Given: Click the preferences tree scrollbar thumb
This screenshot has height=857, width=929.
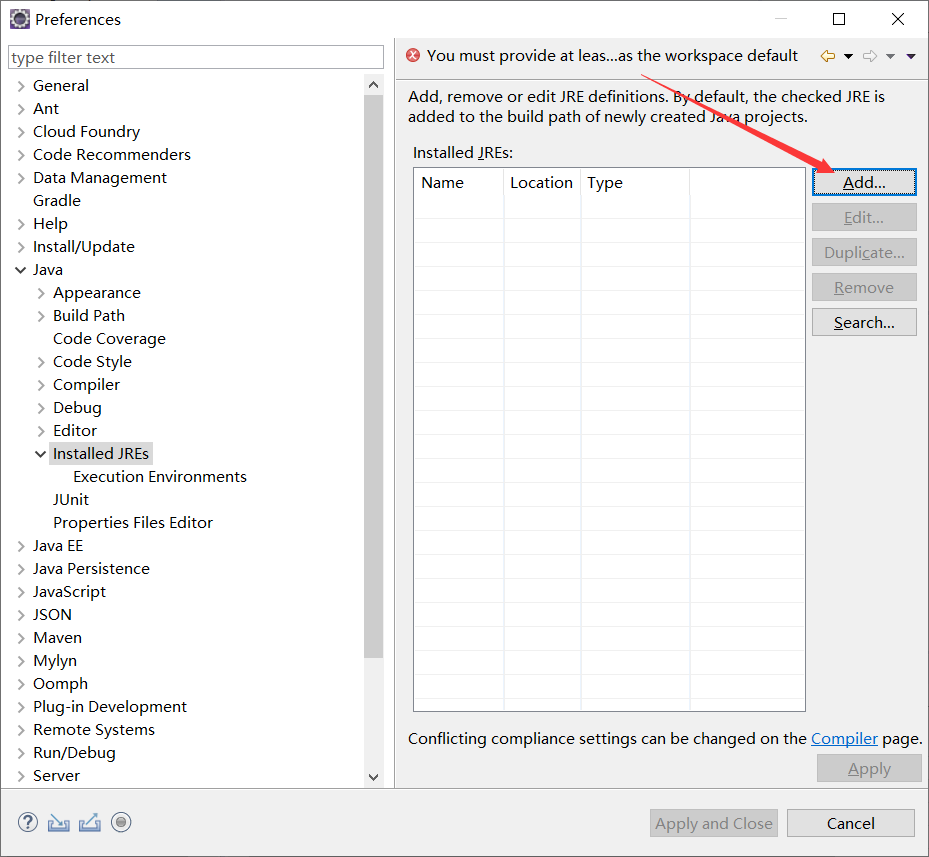Looking at the screenshot, I should coord(373,376).
